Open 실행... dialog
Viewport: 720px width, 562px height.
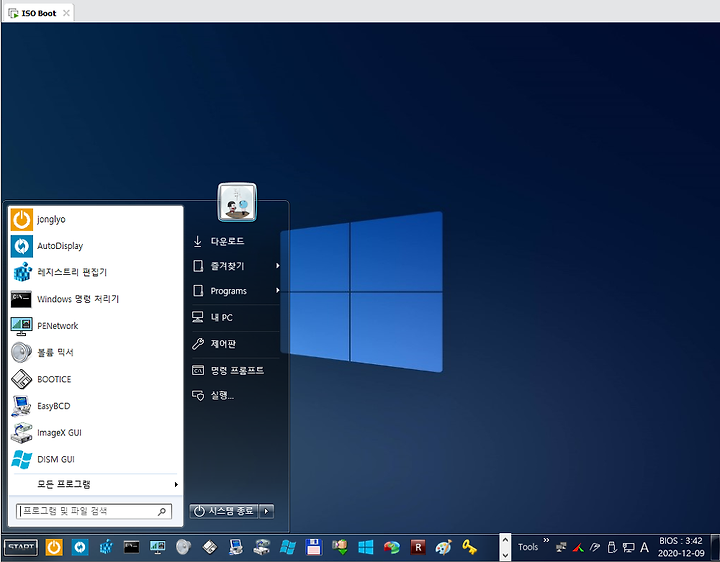click(x=235, y=395)
